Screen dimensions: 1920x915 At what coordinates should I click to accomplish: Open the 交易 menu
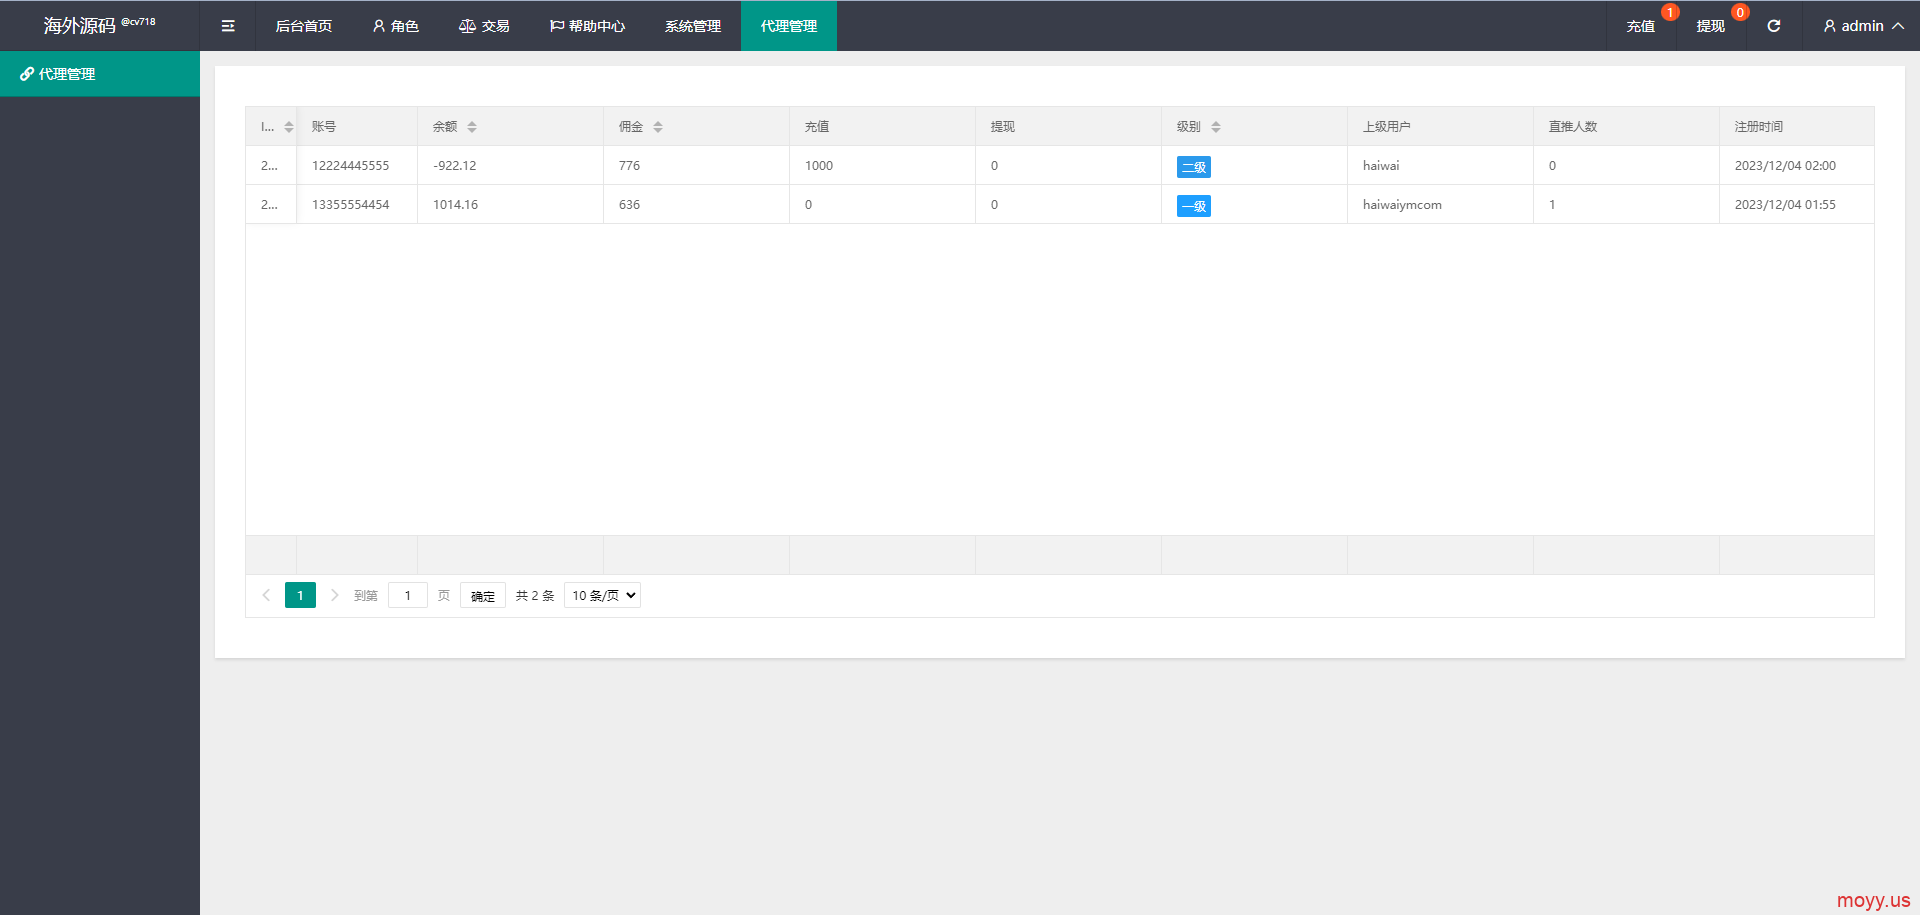484,26
